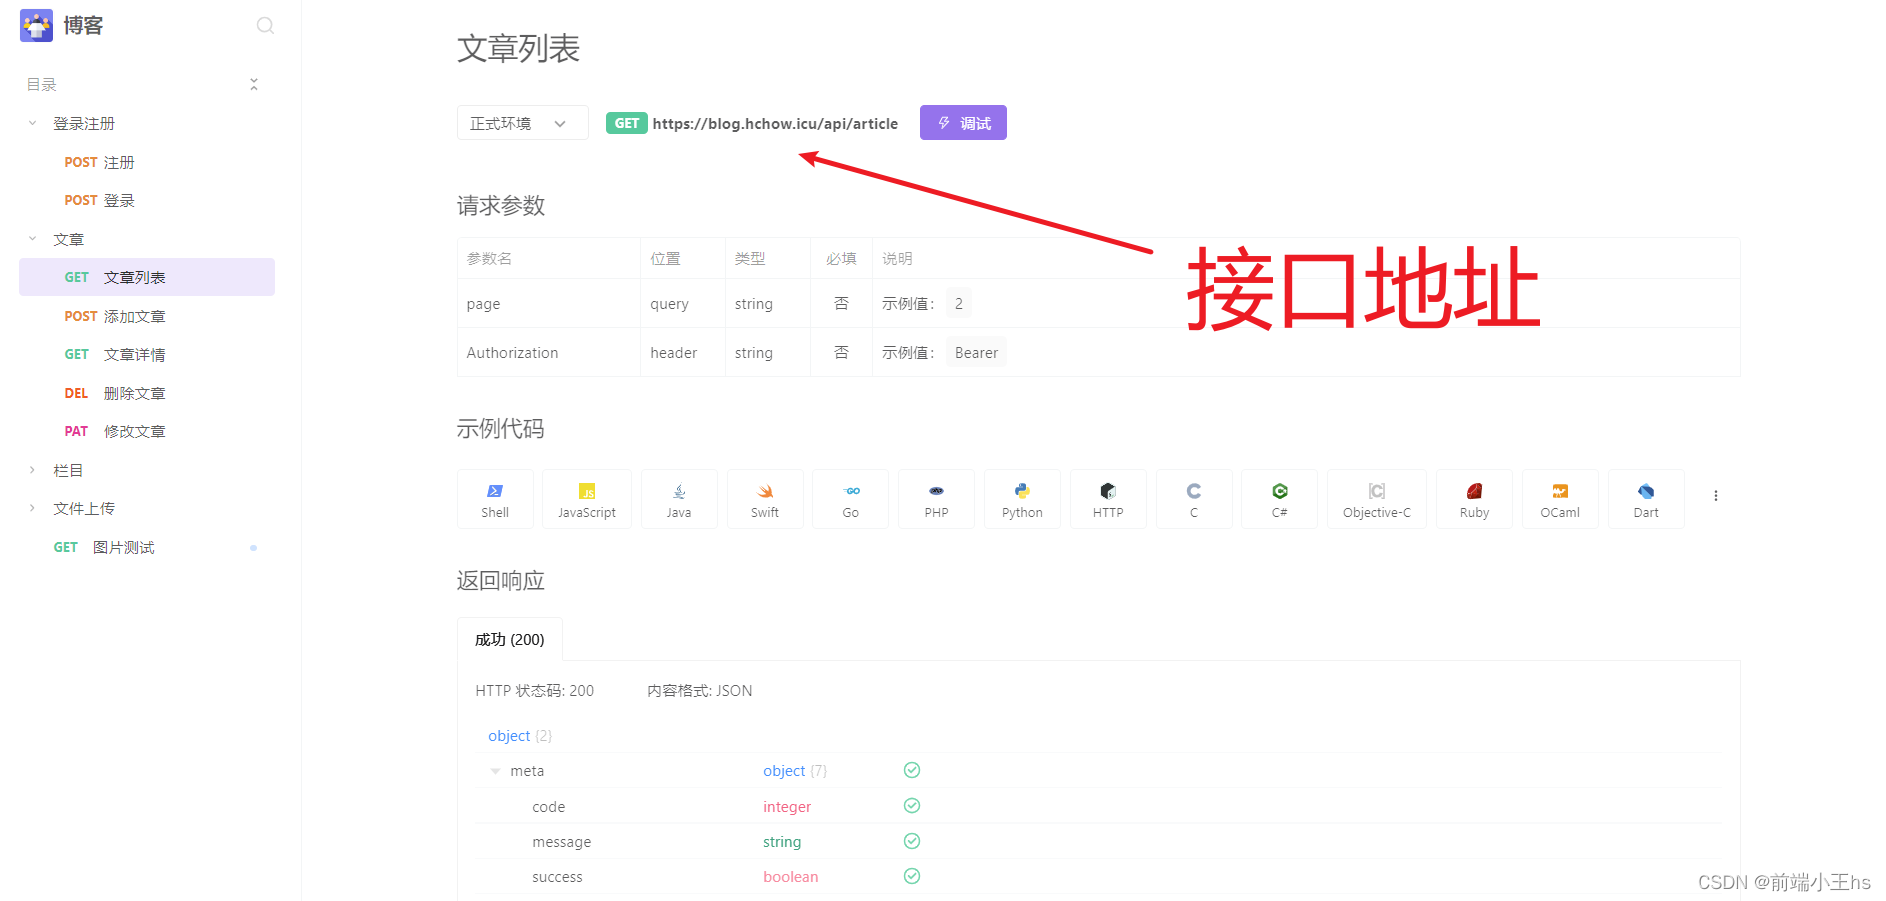Screen dimensions: 1886x901
Task: Select the Ruby code example
Action: [1475, 499]
